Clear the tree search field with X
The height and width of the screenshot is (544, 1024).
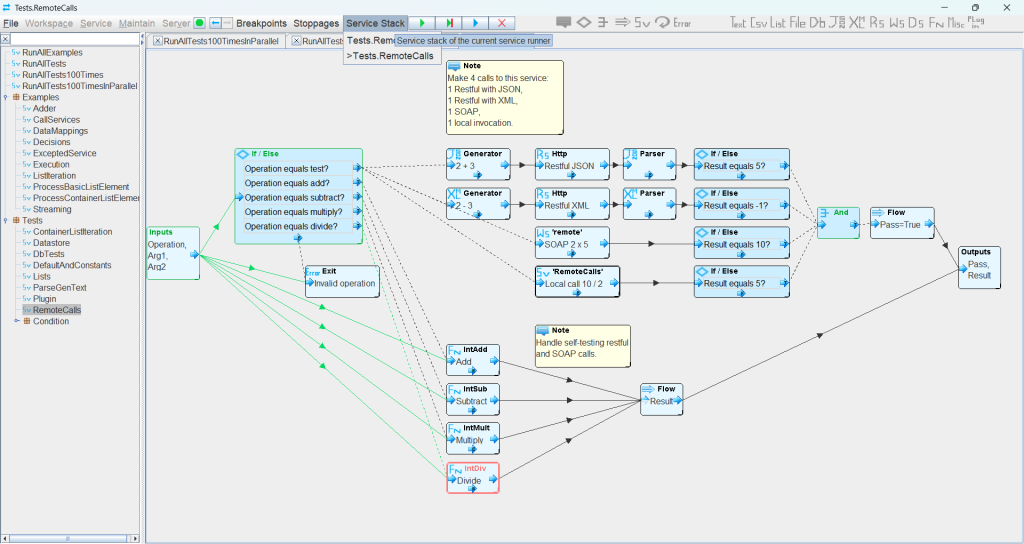5,39
